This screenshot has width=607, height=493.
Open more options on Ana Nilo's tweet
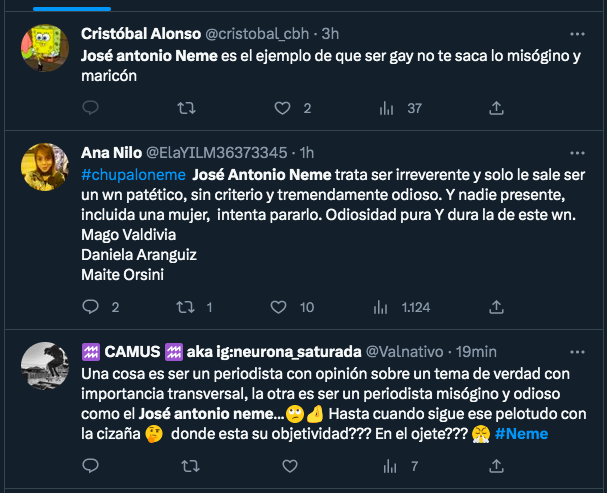tap(577, 153)
